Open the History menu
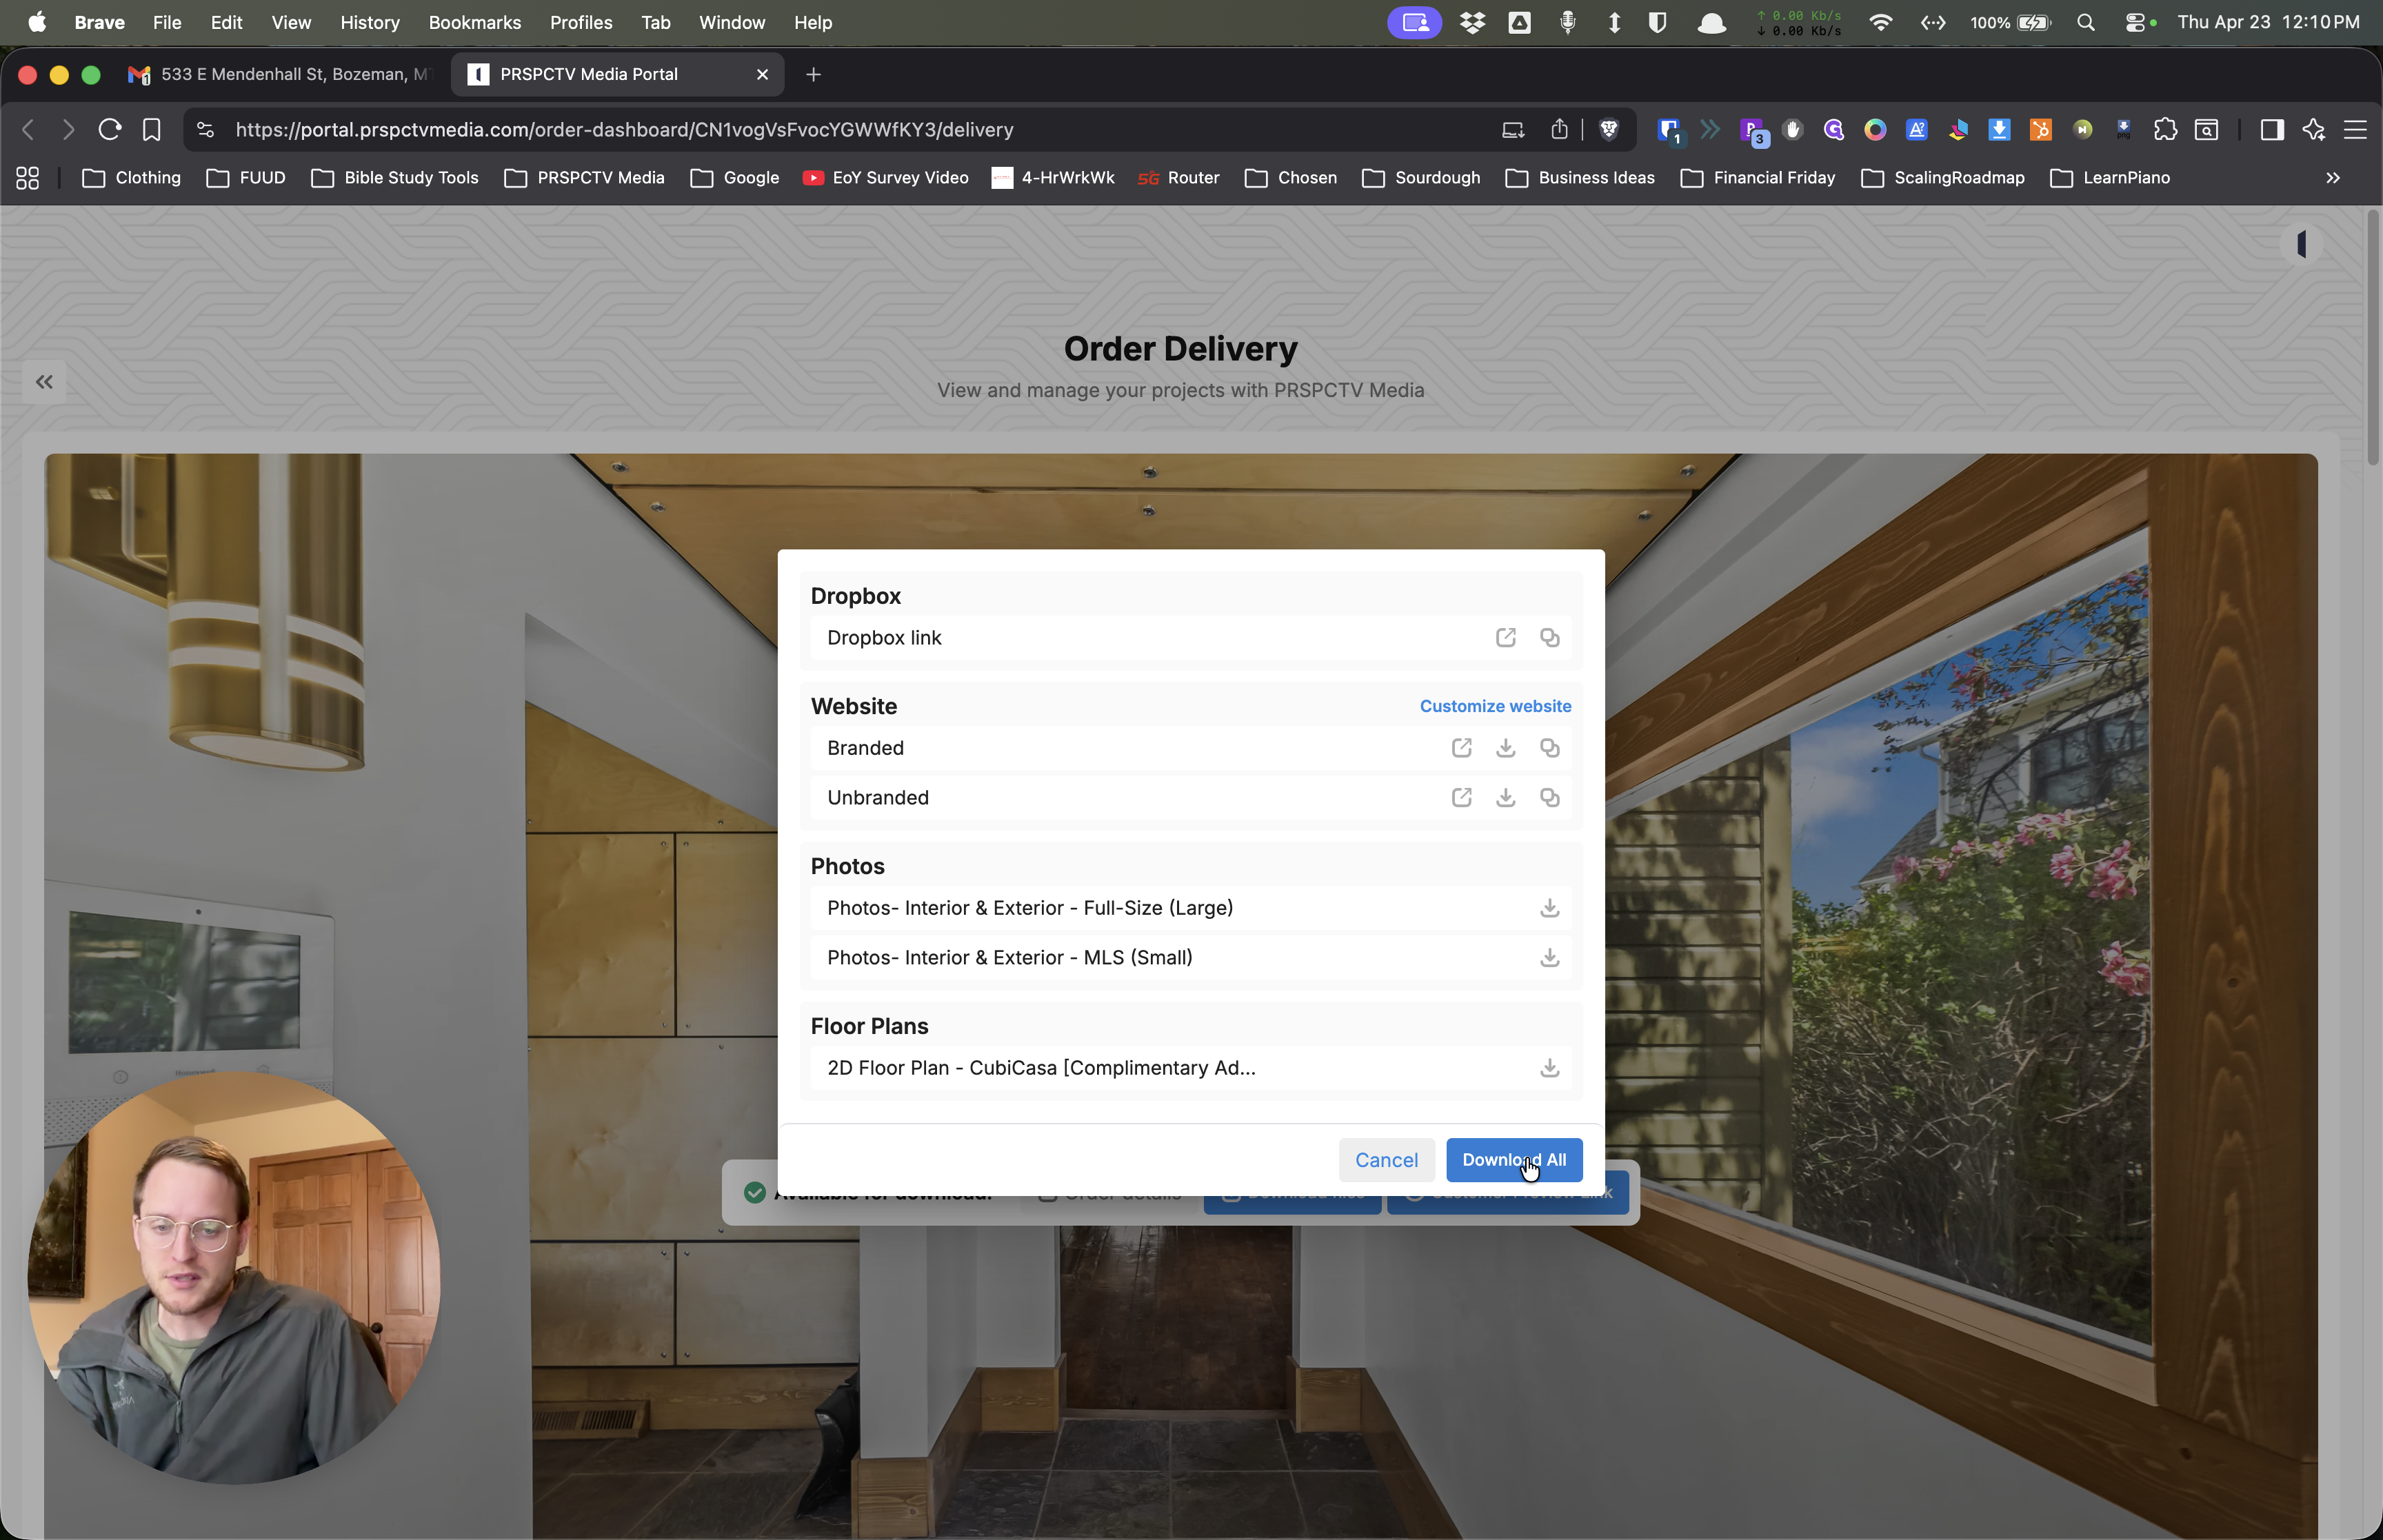Screen dimensions: 2383x1540 coord(369,22)
